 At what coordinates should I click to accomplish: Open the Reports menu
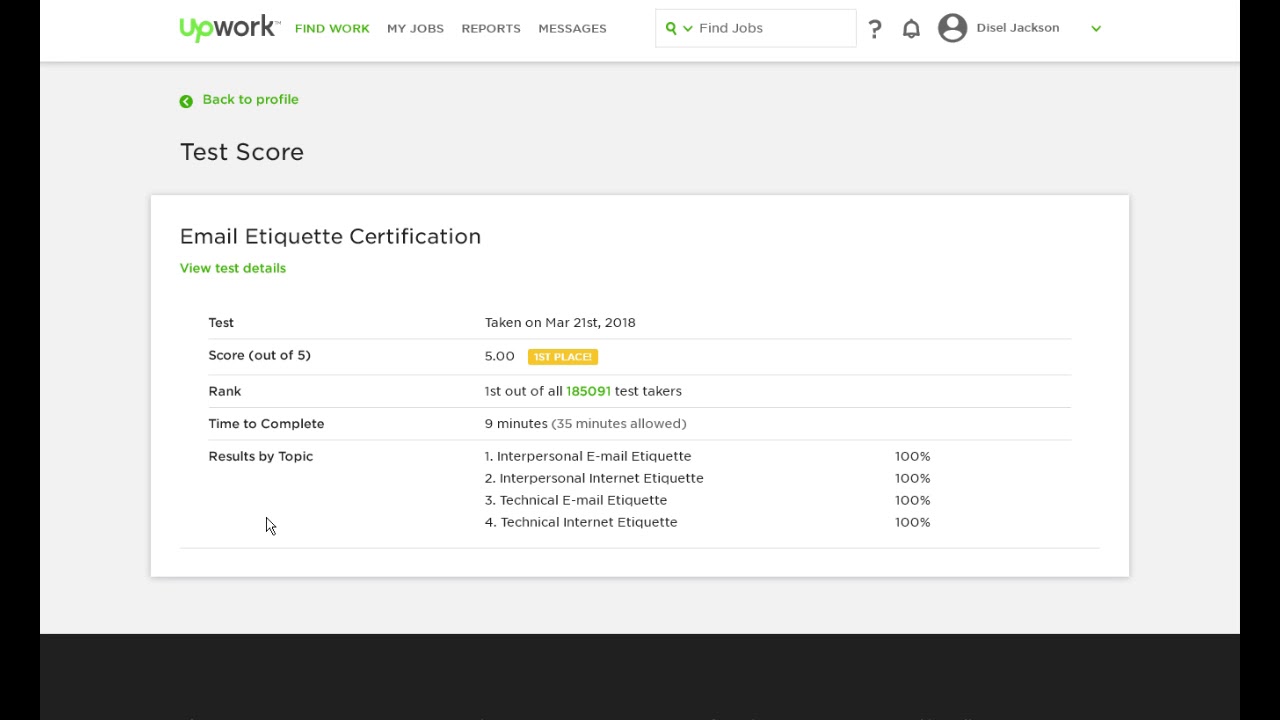tap(491, 28)
